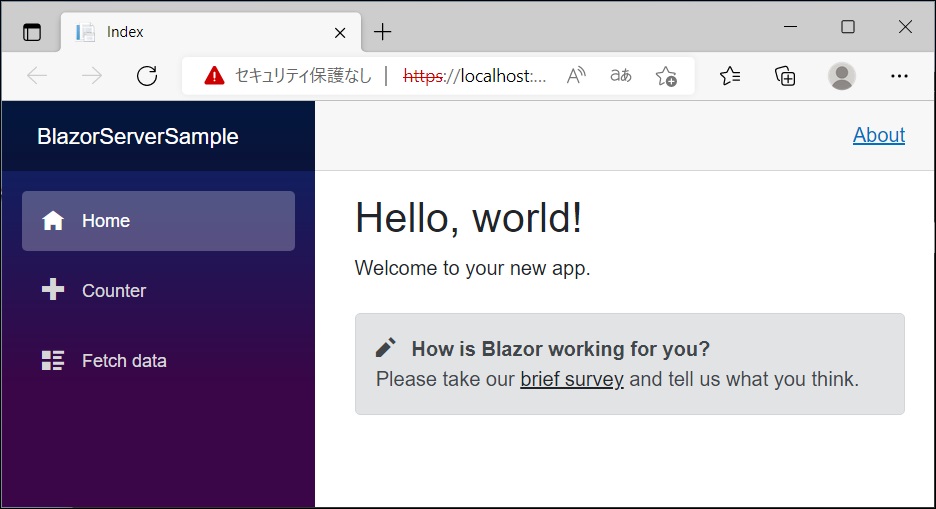
Task: Follow the brief survey link
Action: point(572,379)
